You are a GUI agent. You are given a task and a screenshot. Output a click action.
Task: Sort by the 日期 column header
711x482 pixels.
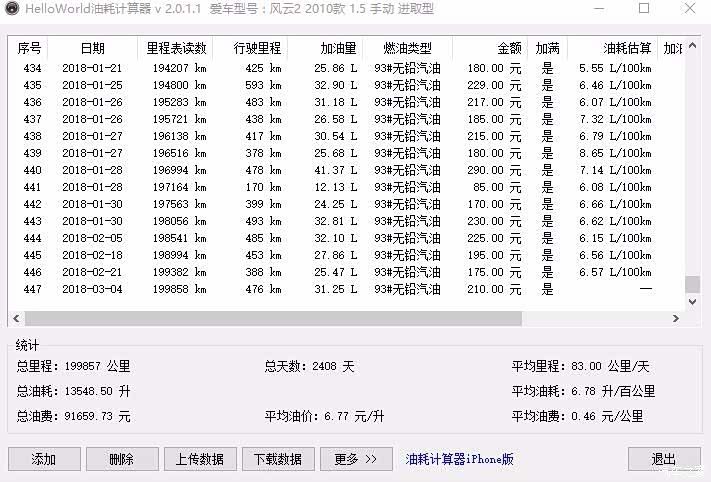pyautogui.click(x=92, y=48)
